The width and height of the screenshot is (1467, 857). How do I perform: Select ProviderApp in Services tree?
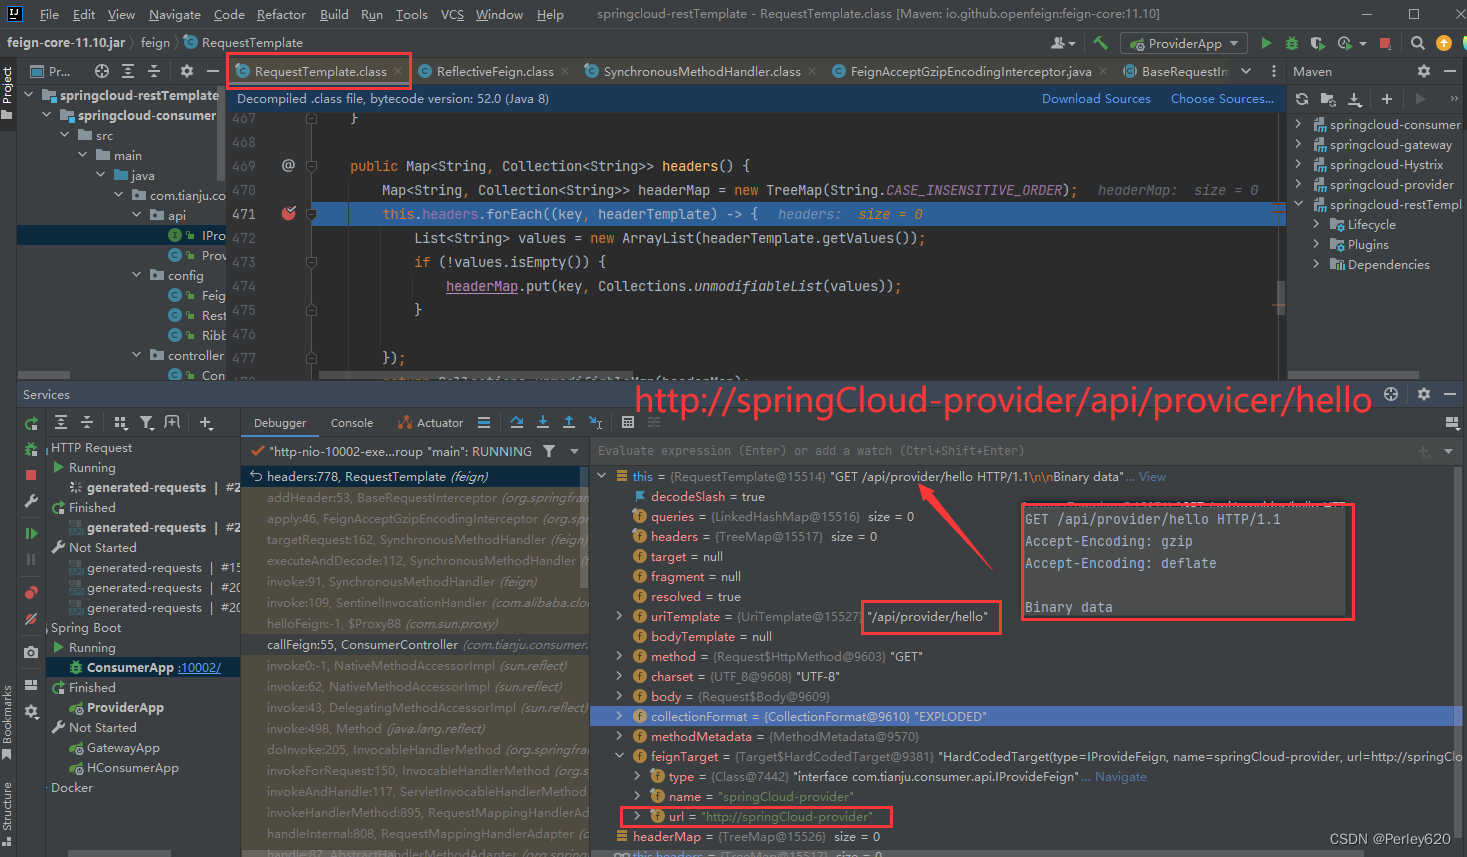(x=125, y=707)
